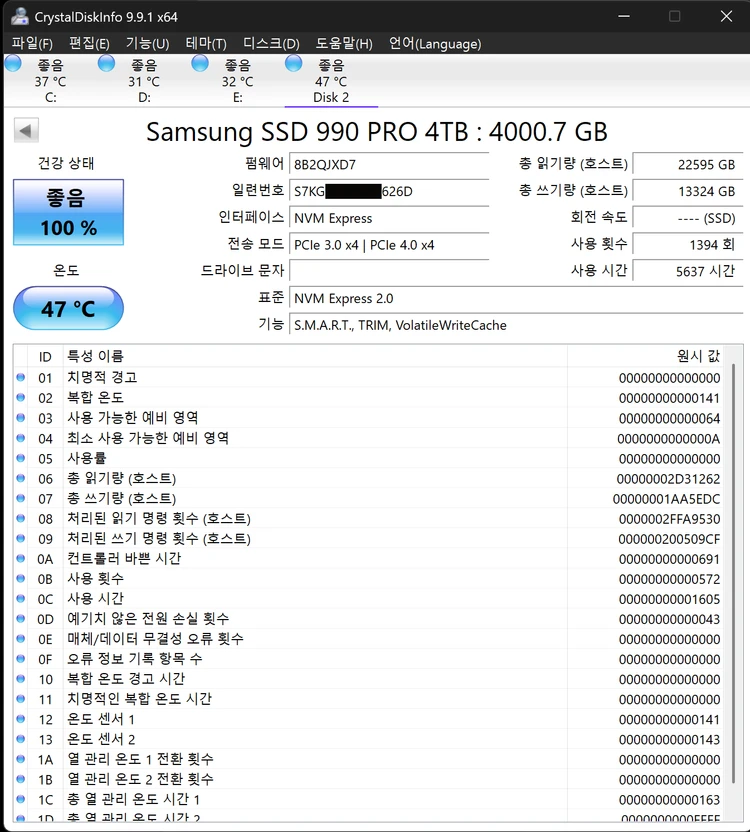Open the 파일(F) menu
750x832 pixels.
(x=32, y=43)
